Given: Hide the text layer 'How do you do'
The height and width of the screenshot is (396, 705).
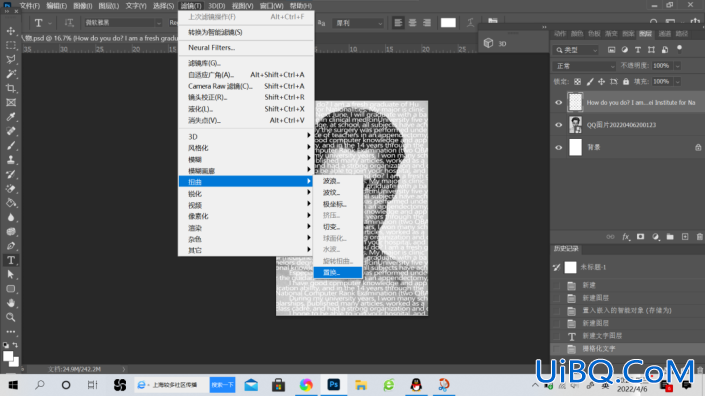Looking at the screenshot, I should 558,102.
